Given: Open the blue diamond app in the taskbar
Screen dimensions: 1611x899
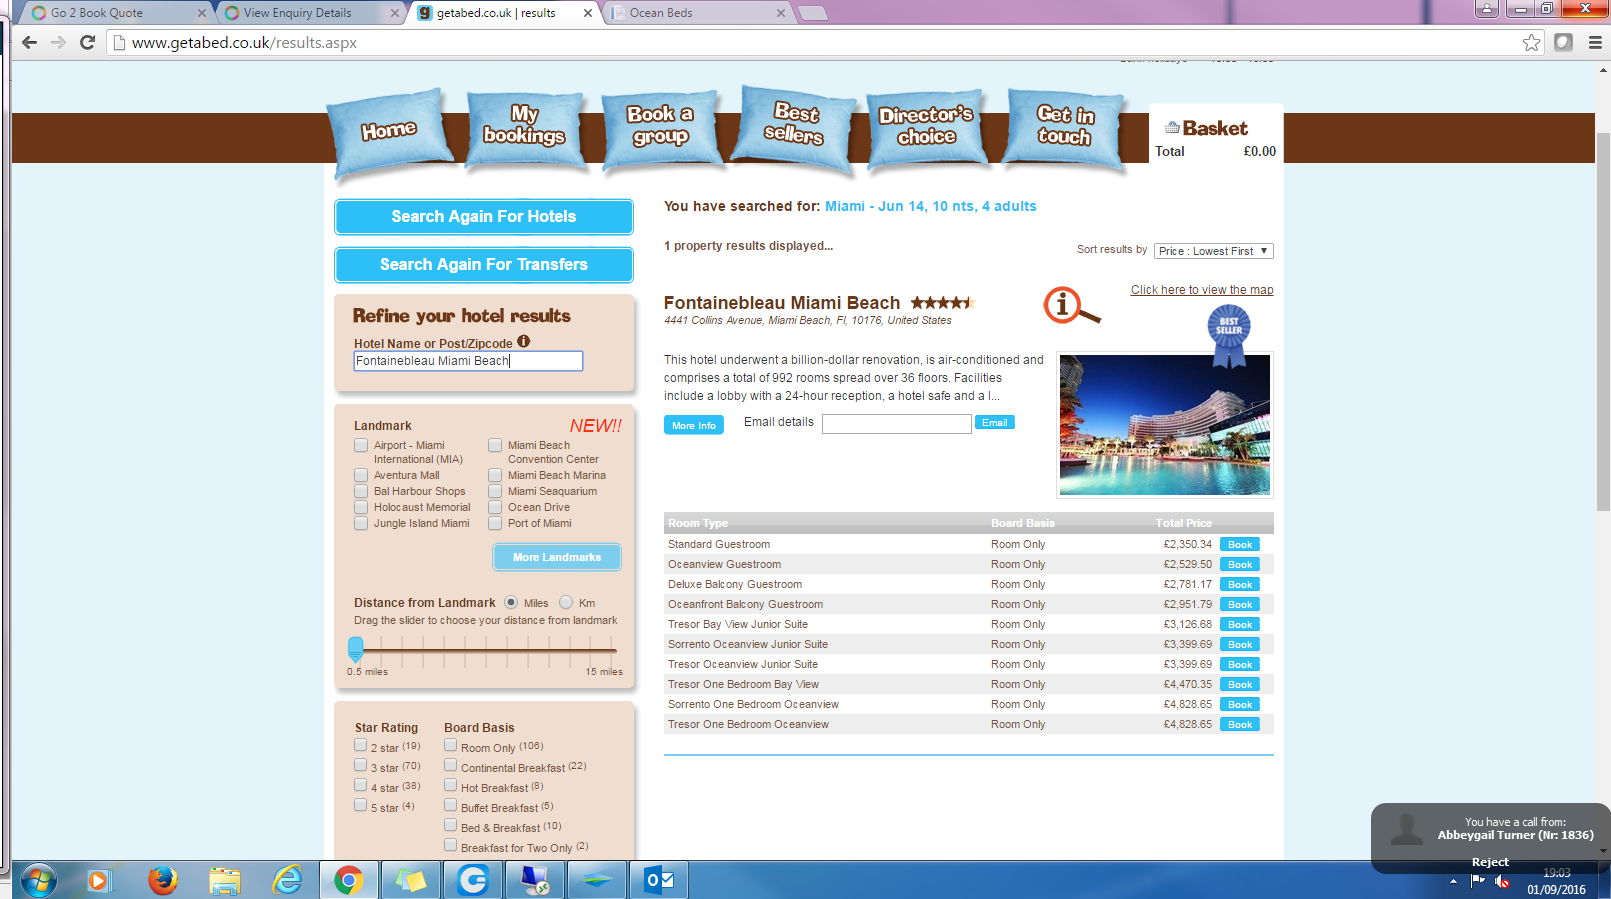Looking at the screenshot, I should tap(597, 880).
